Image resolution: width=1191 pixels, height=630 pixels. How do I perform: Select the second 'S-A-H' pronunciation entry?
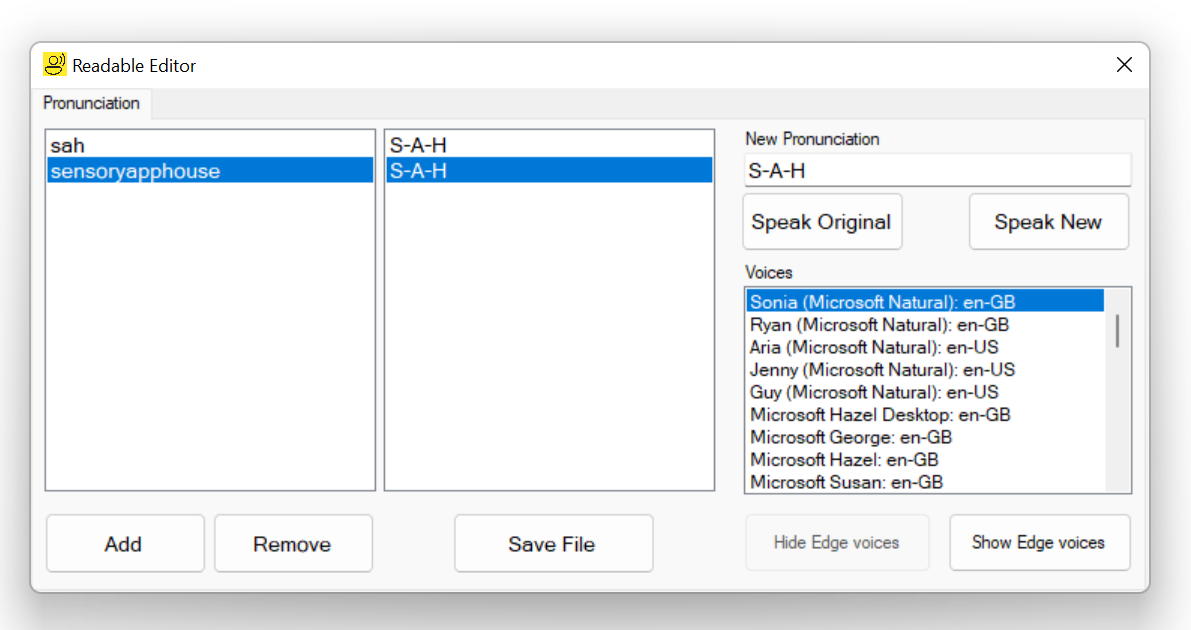click(419, 169)
